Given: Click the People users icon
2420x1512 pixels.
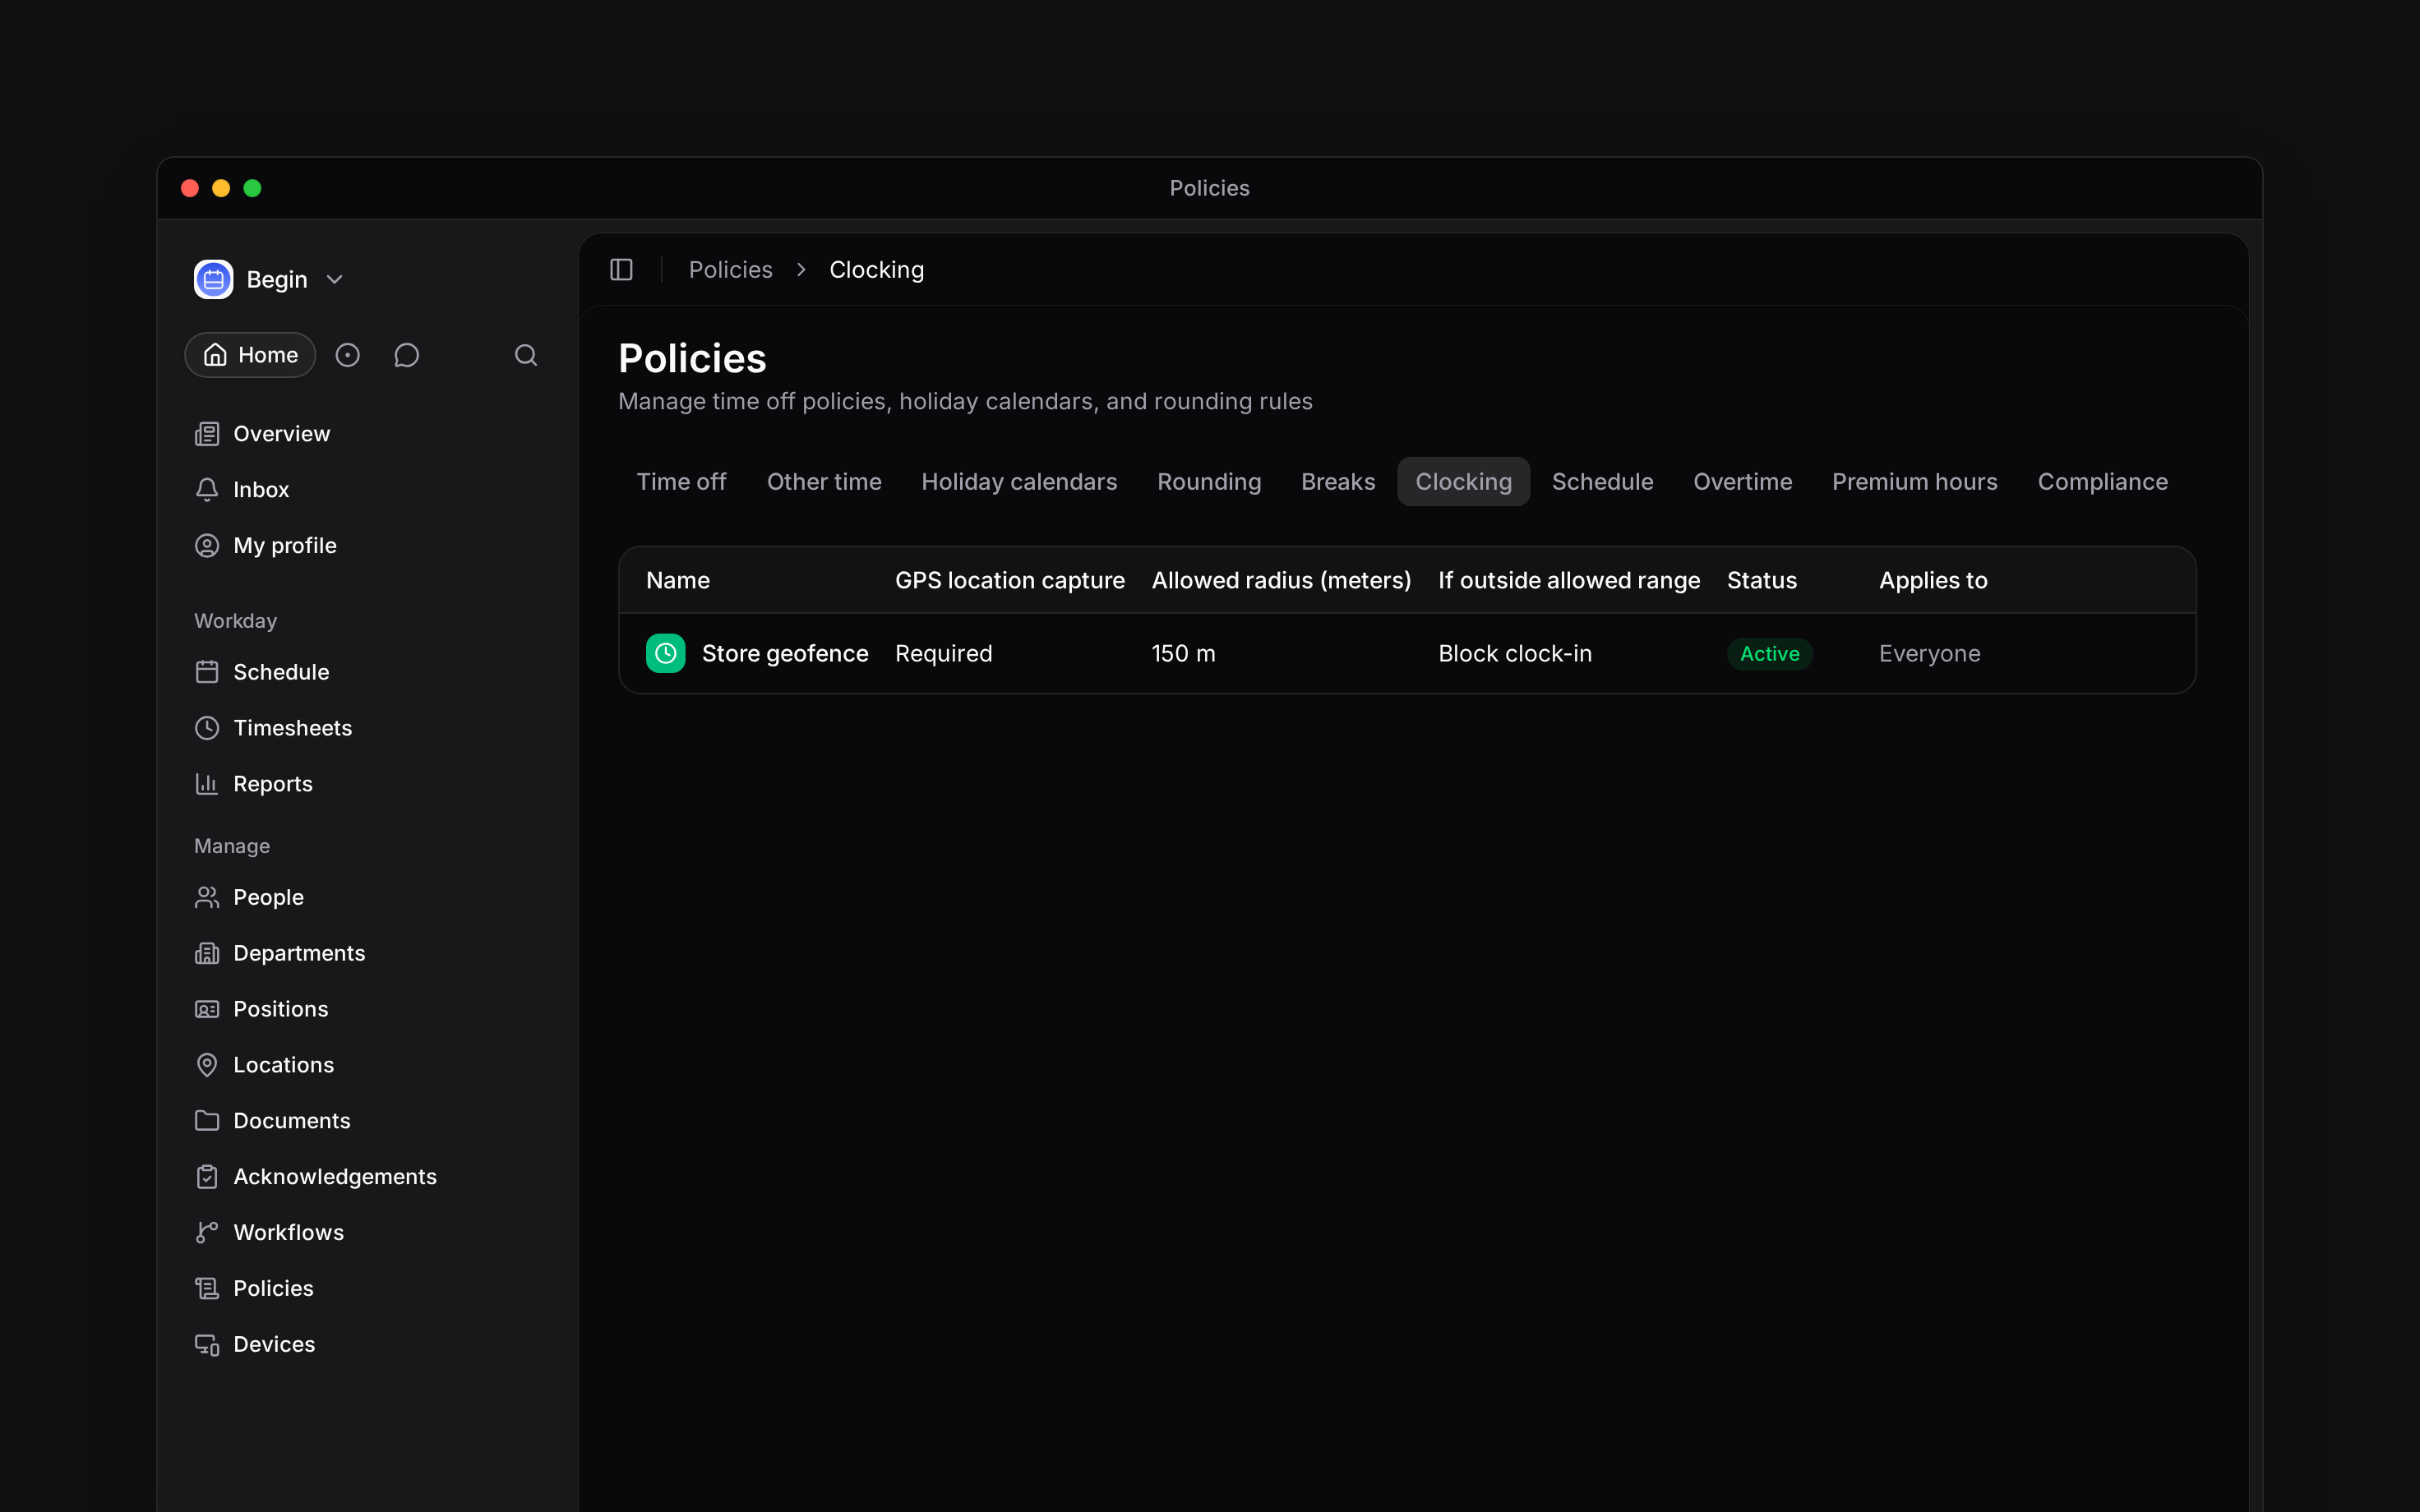Looking at the screenshot, I should click(x=207, y=897).
